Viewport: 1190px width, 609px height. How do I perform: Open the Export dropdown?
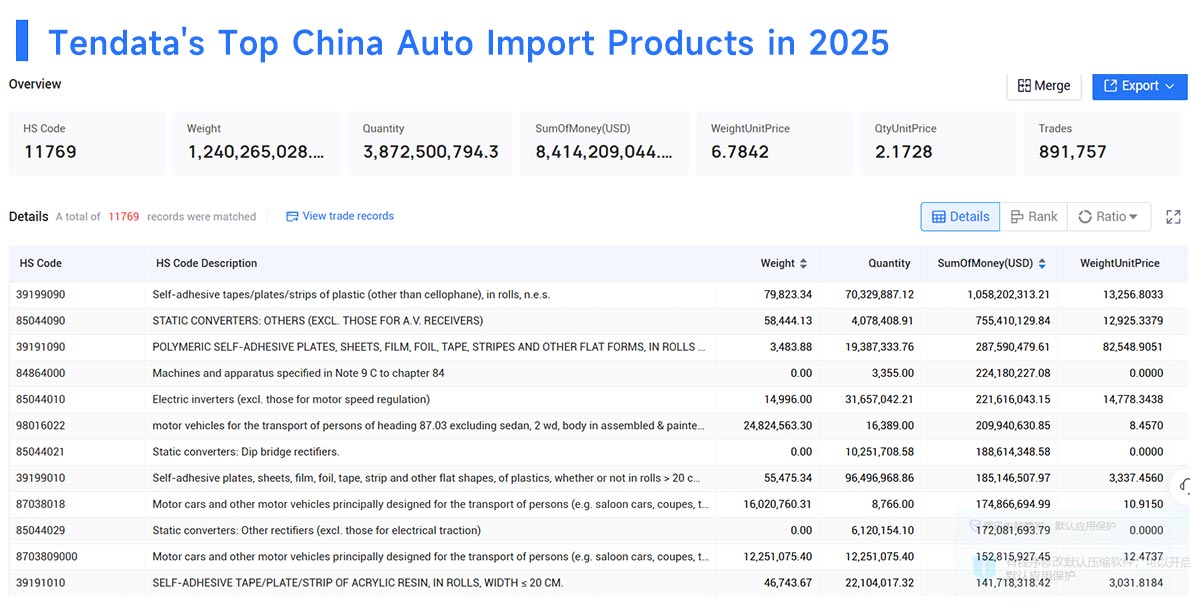point(1139,86)
